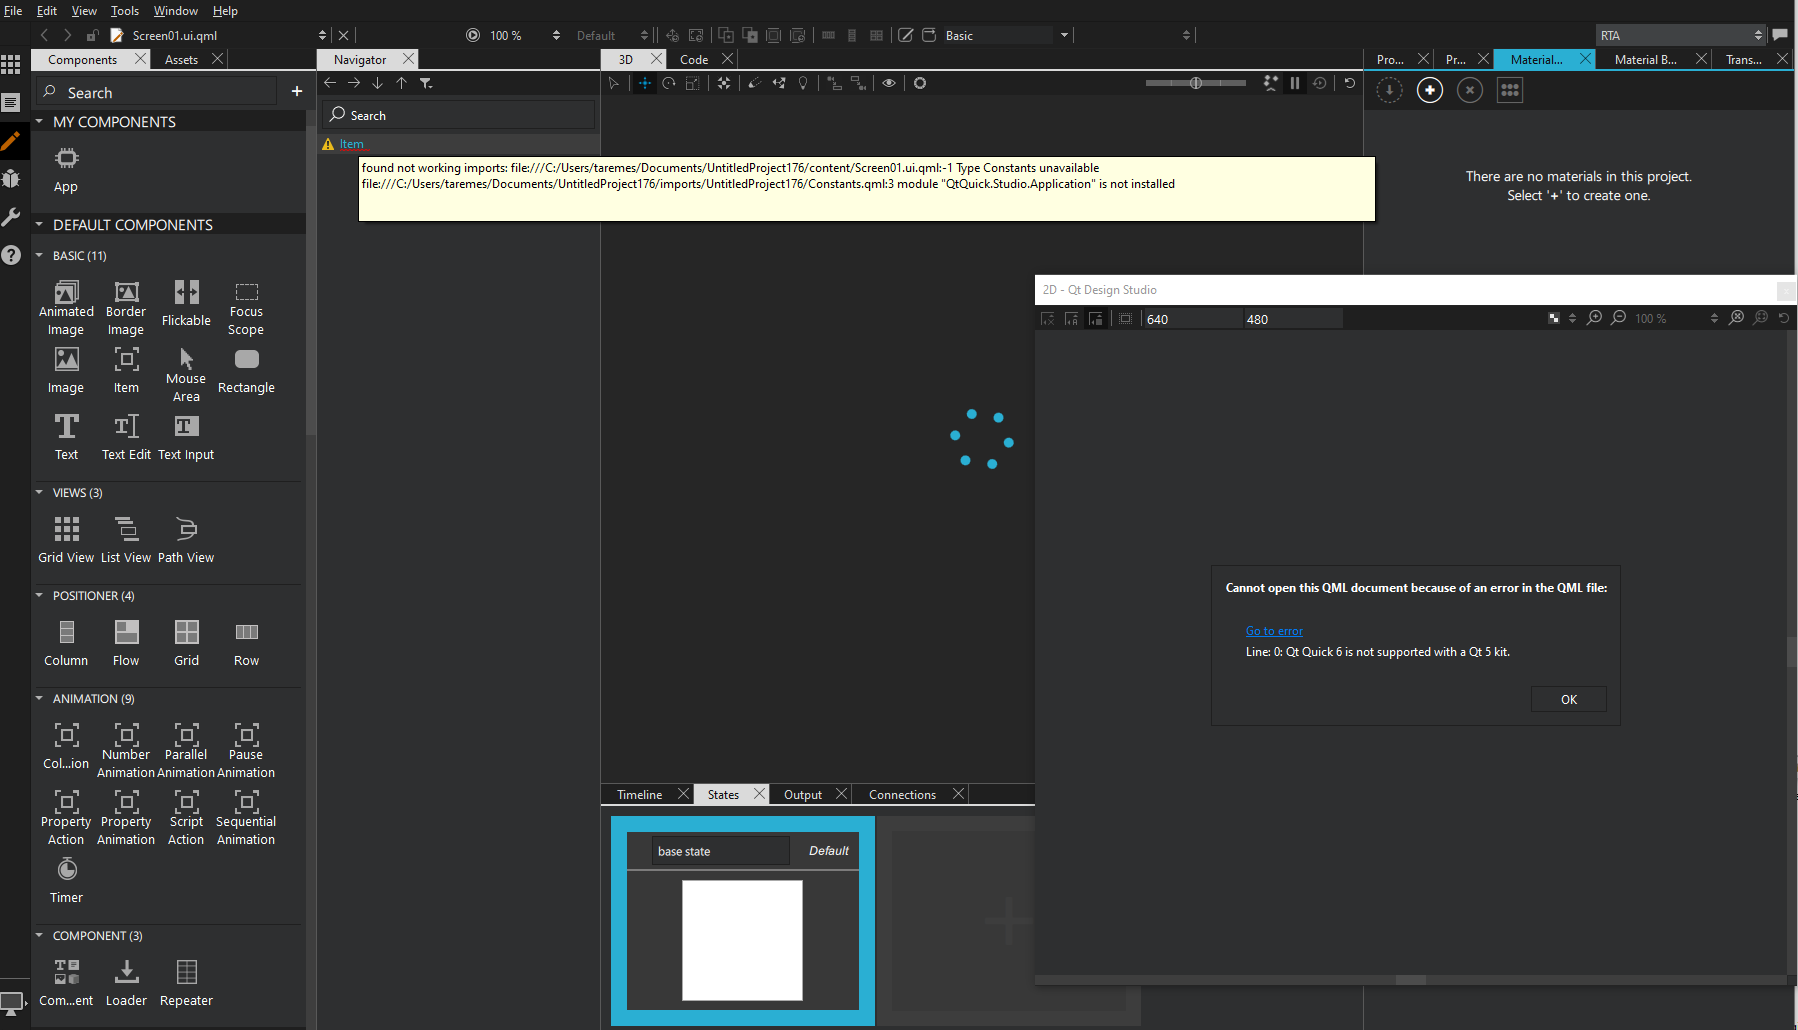
Task: Pause the 3D view particle animation
Action: point(1295,83)
